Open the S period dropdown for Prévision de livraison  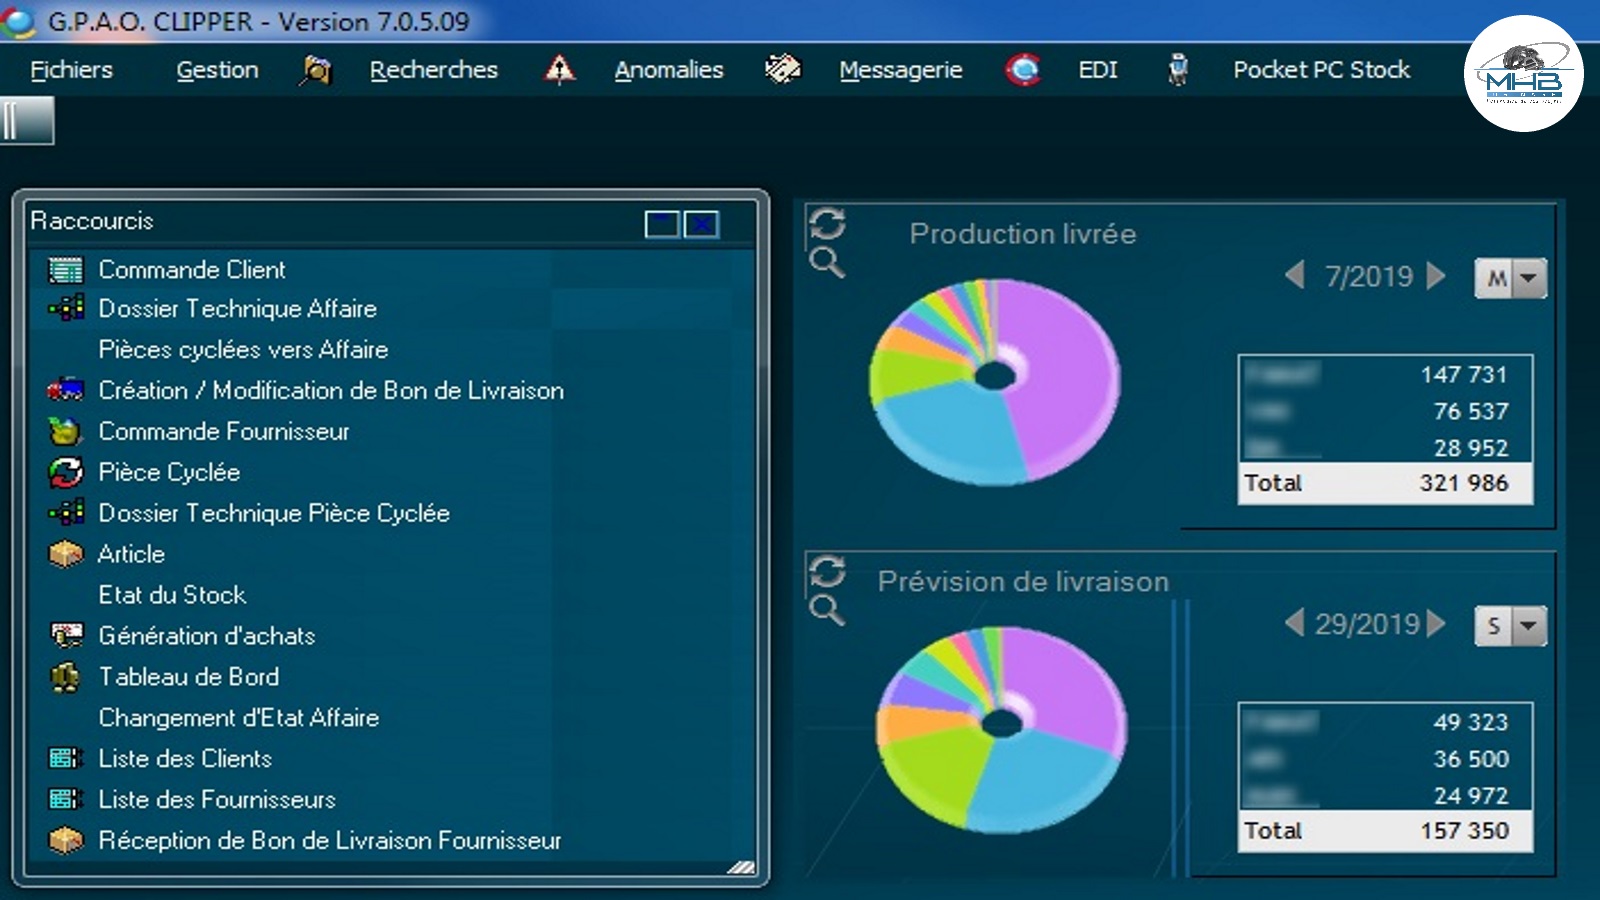[1526, 626]
